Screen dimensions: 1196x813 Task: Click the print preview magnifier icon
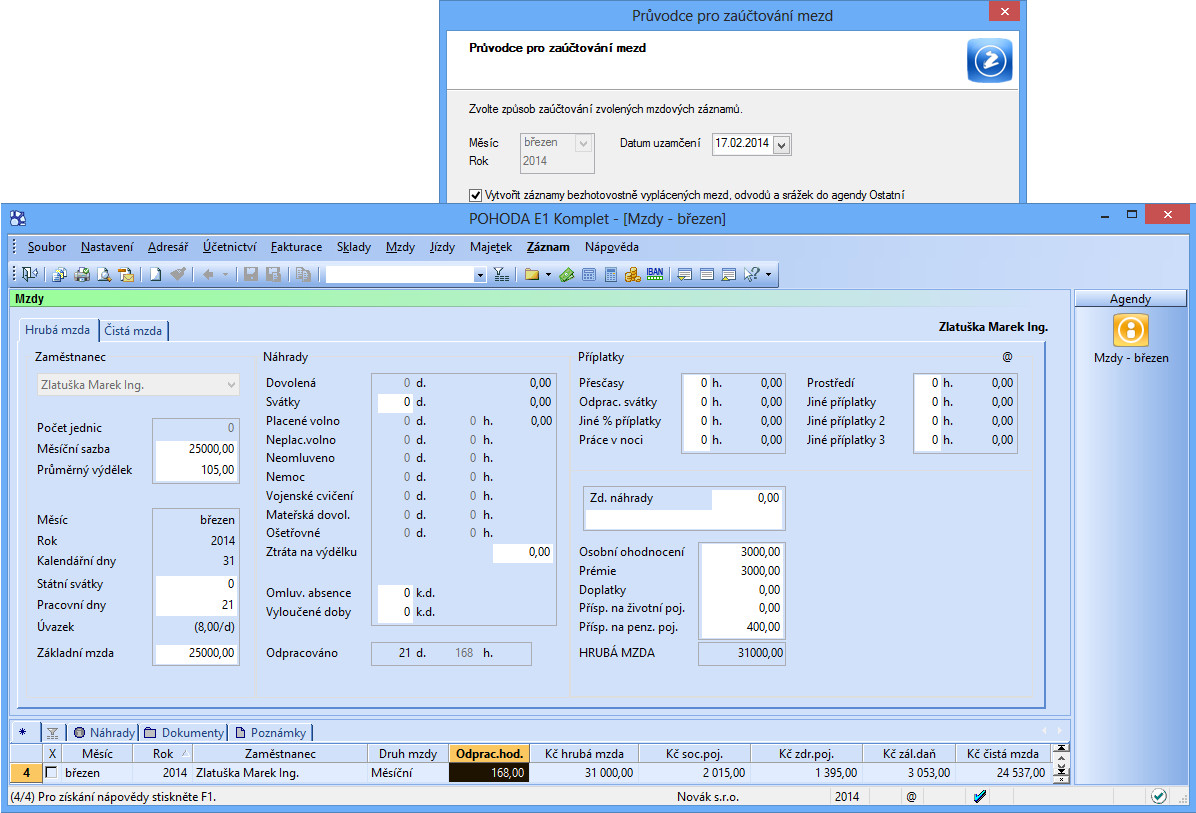point(104,275)
